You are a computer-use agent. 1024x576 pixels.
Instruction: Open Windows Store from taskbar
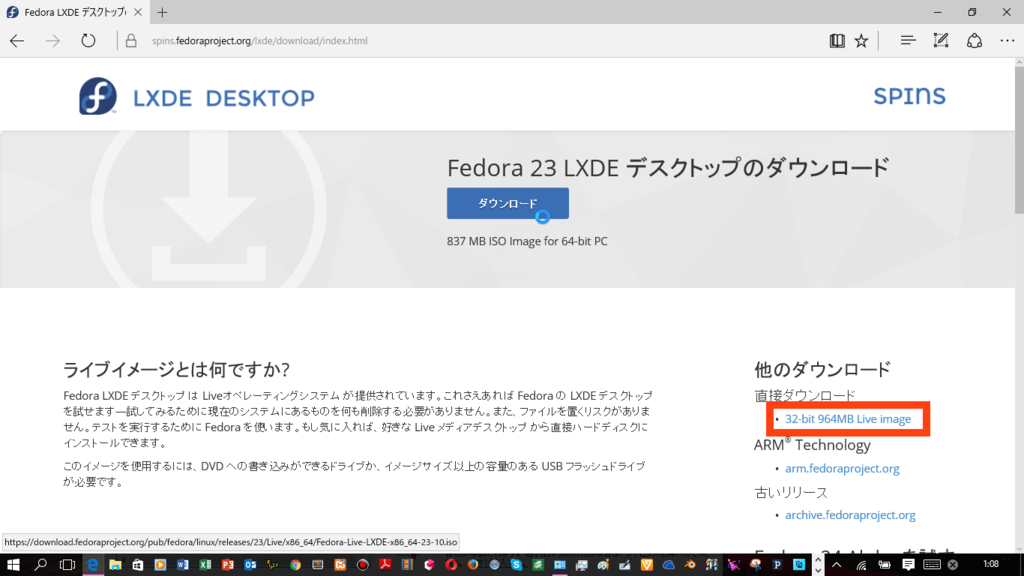137,565
